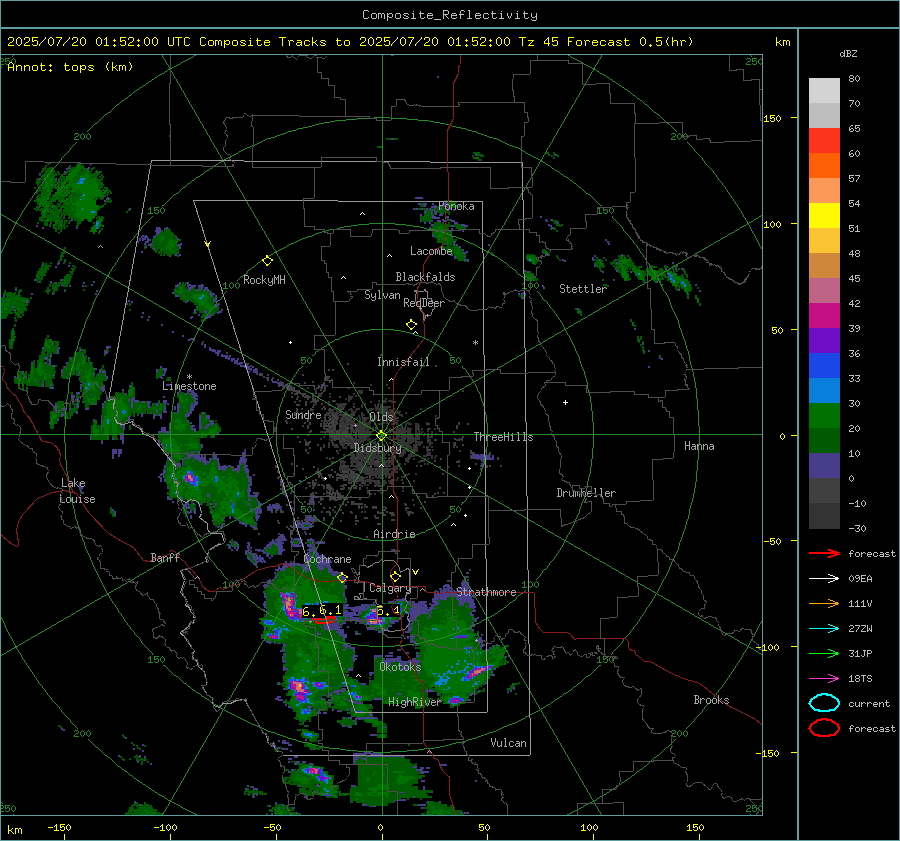Select the purple 39-36 dBZ color swatch
The height and width of the screenshot is (841, 900).
(824, 341)
